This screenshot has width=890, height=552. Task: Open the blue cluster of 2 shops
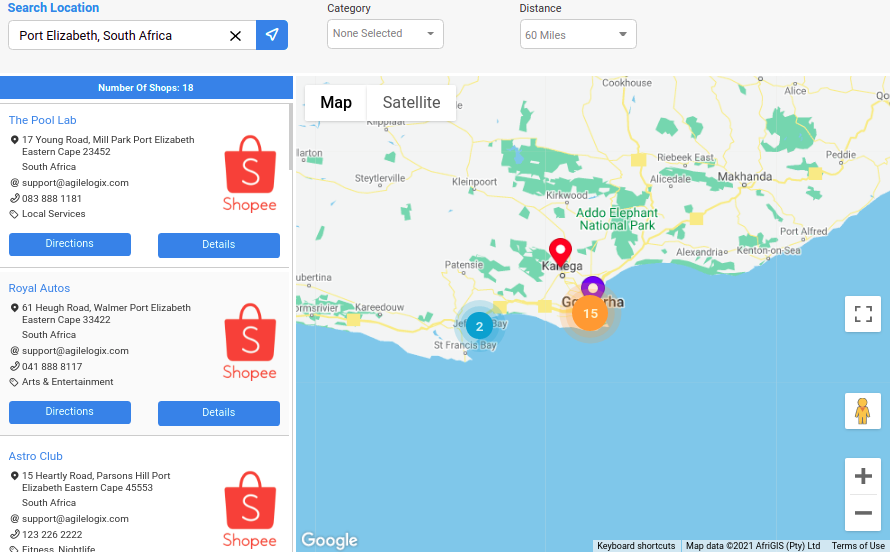pyautogui.click(x=480, y=326)
